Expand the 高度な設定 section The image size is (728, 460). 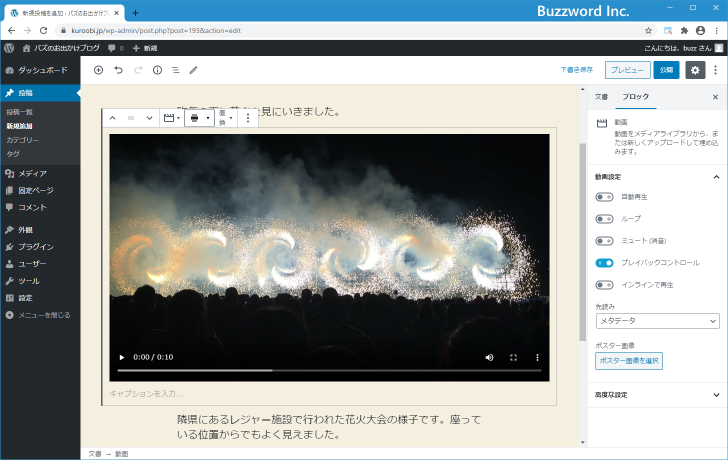(656, 394)
